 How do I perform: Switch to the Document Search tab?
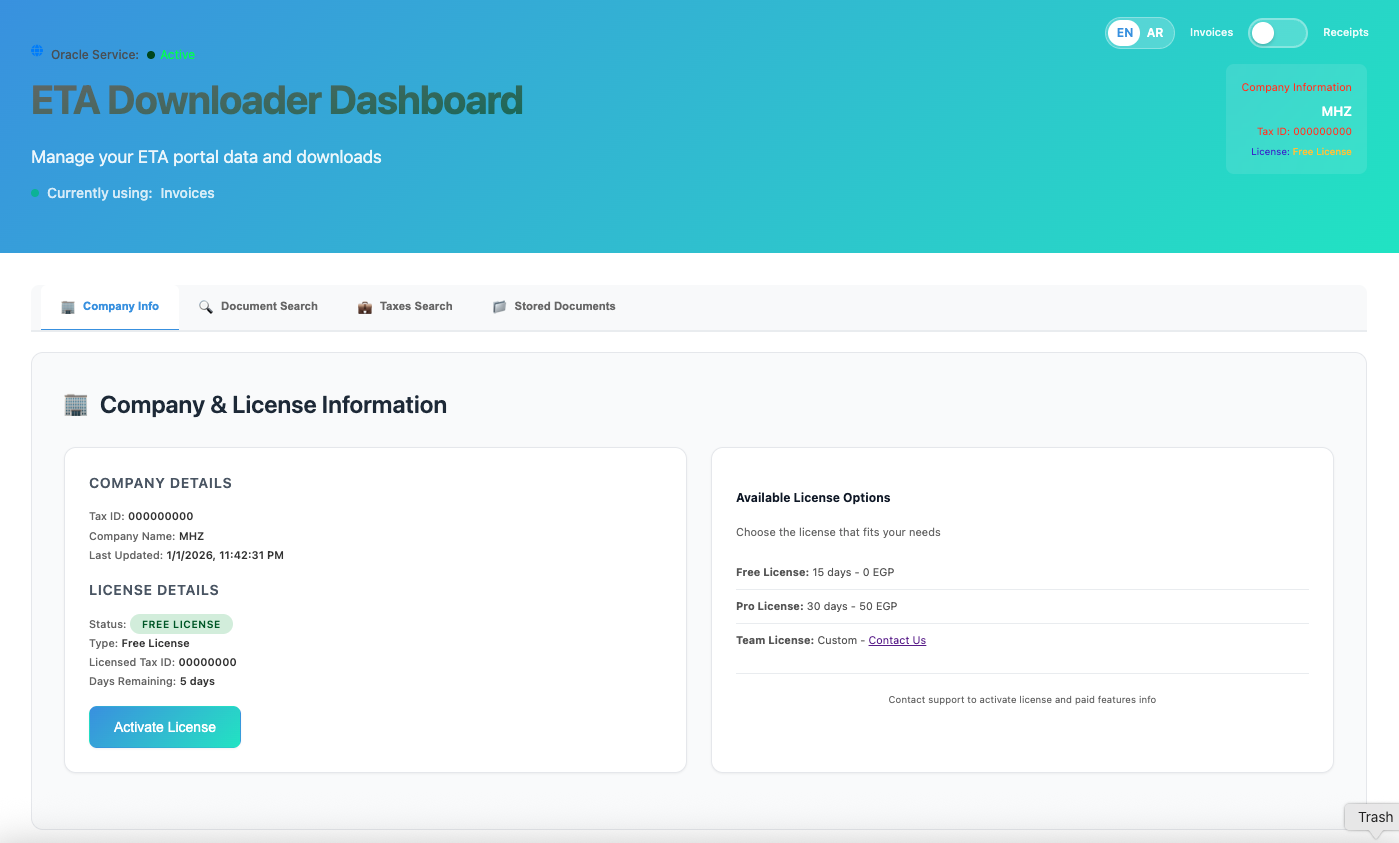(x=268, y=306)
